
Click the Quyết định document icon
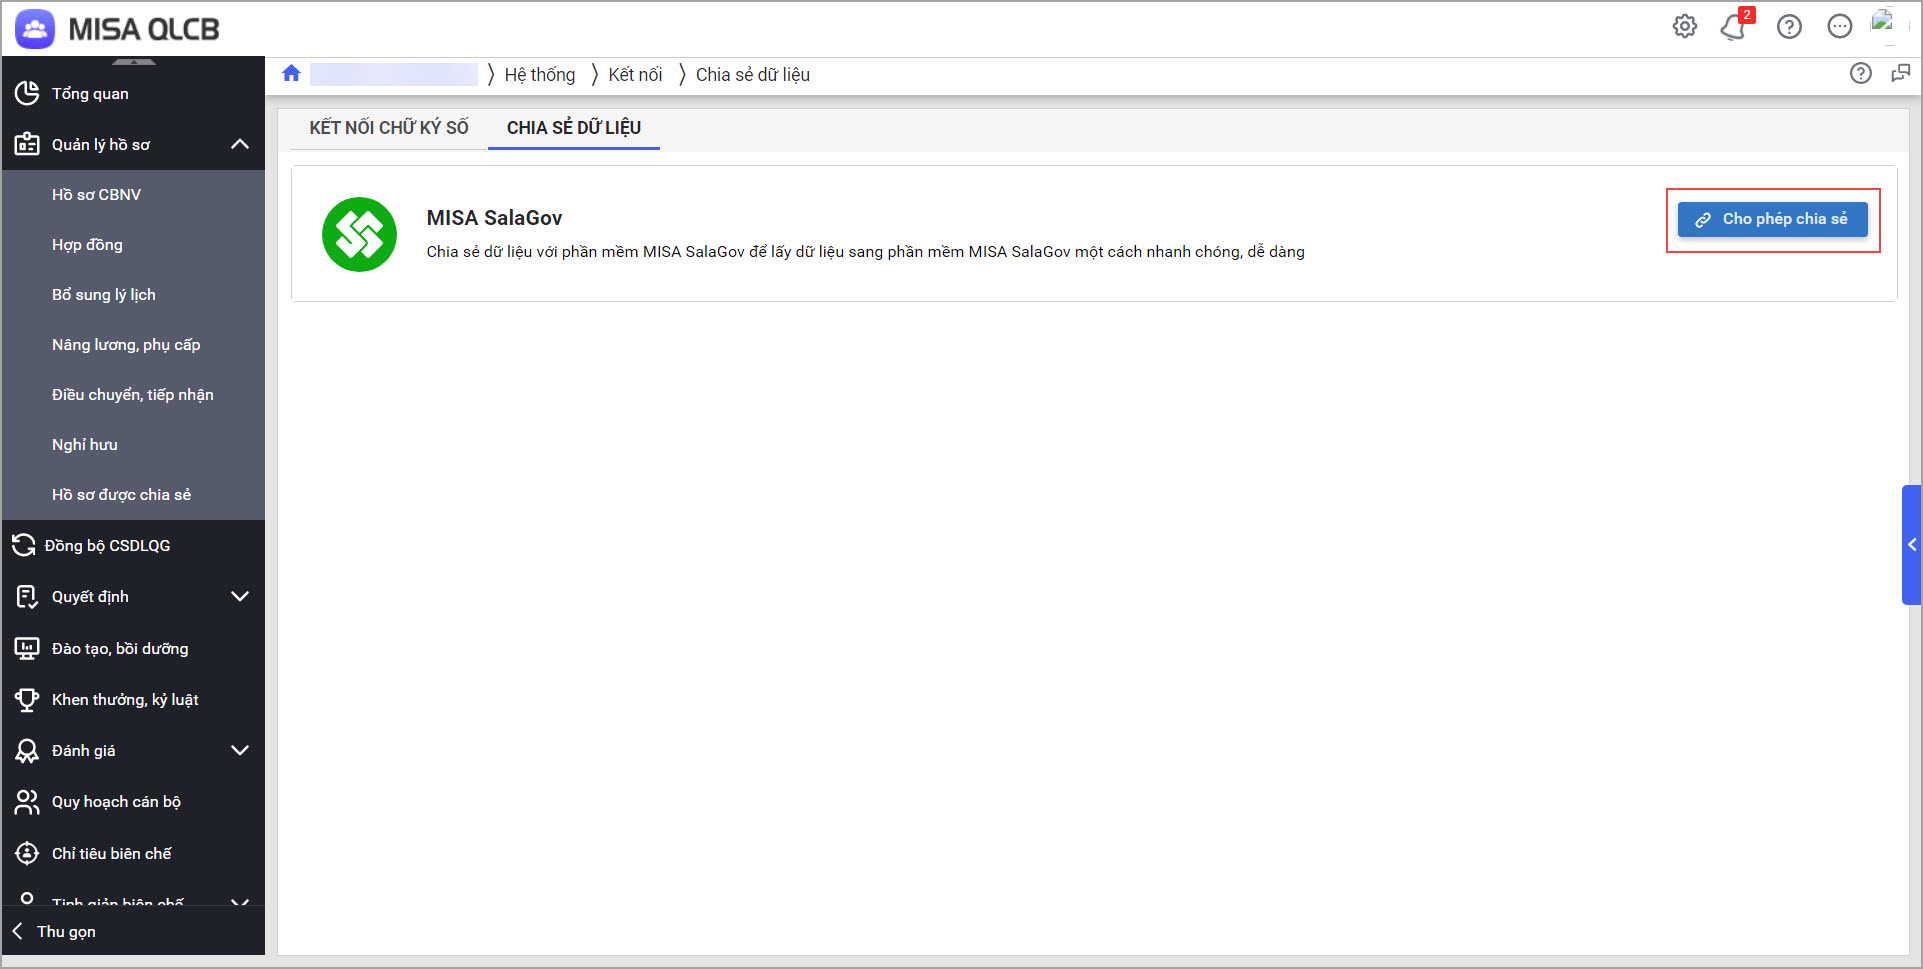click(27, 597)
